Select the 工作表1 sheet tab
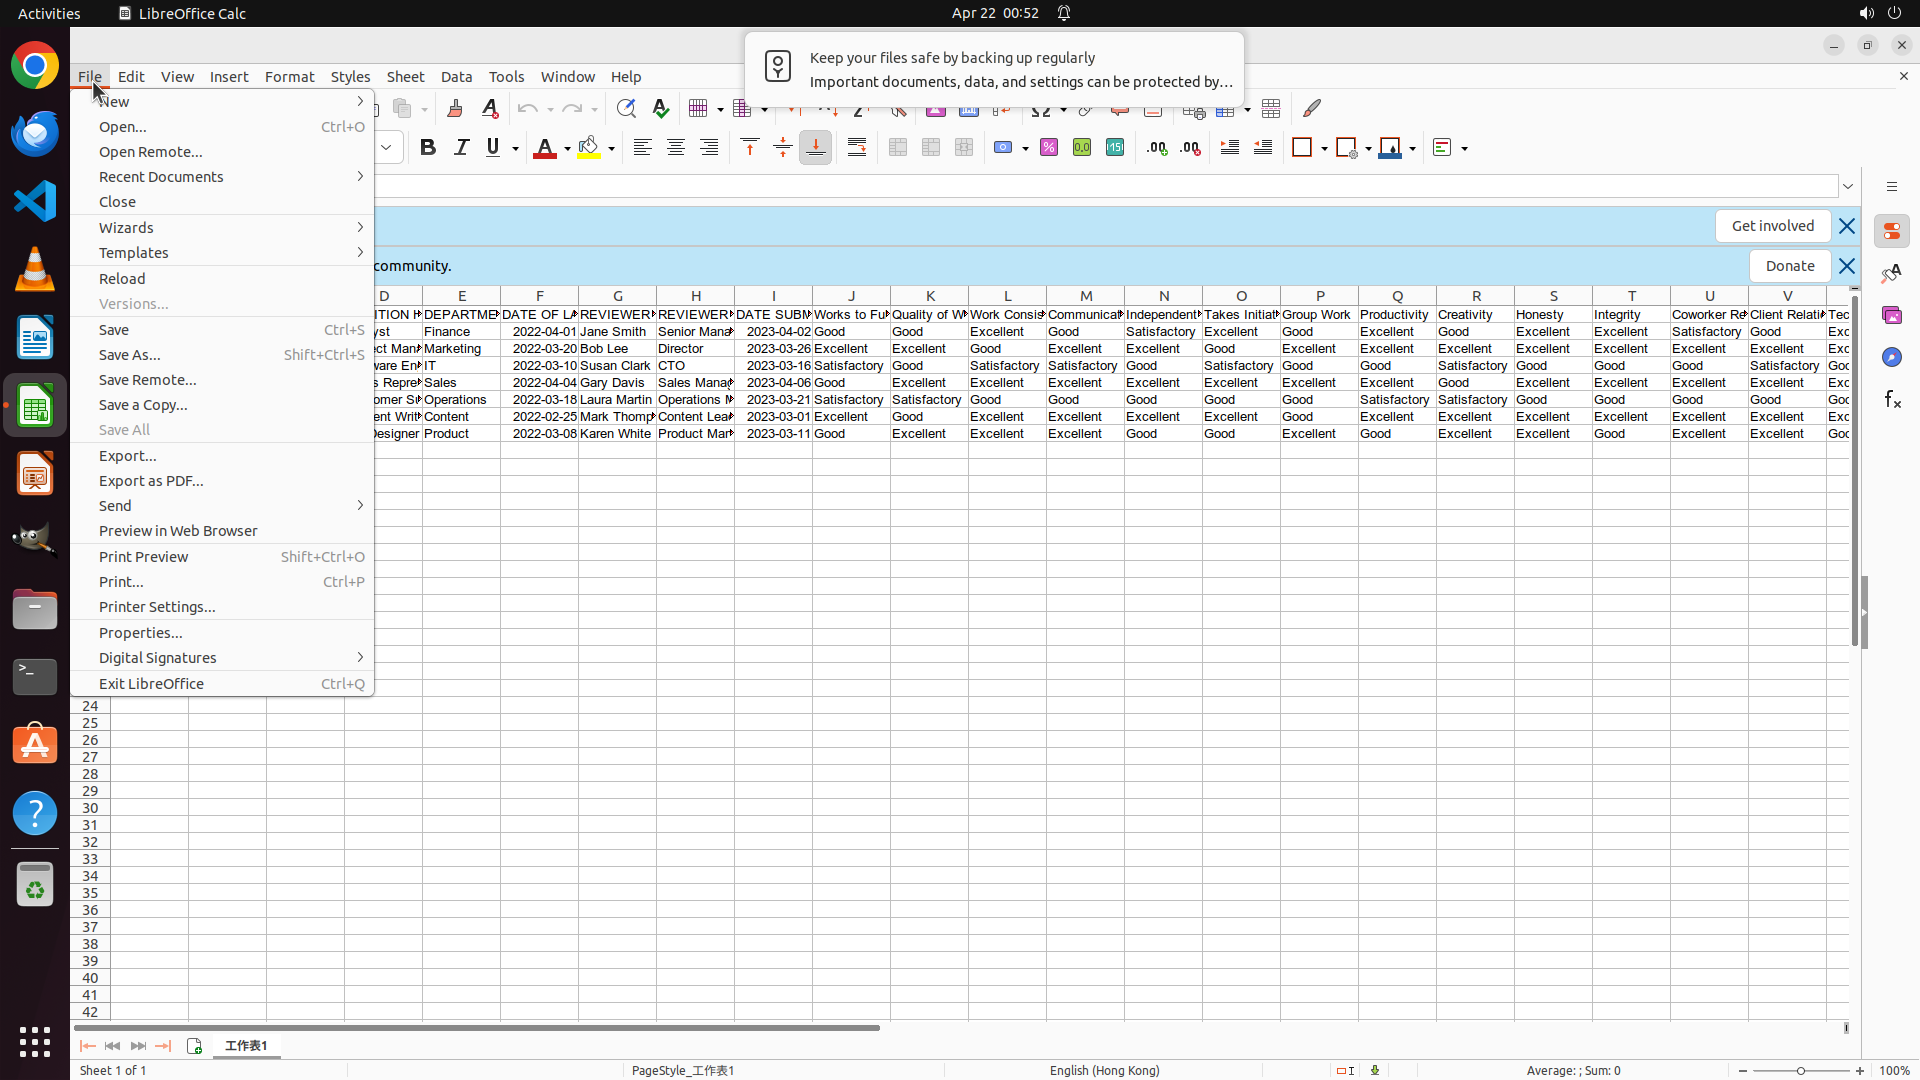Viewport: 1920px width, 1080px height. click(x=246, y=1046)
